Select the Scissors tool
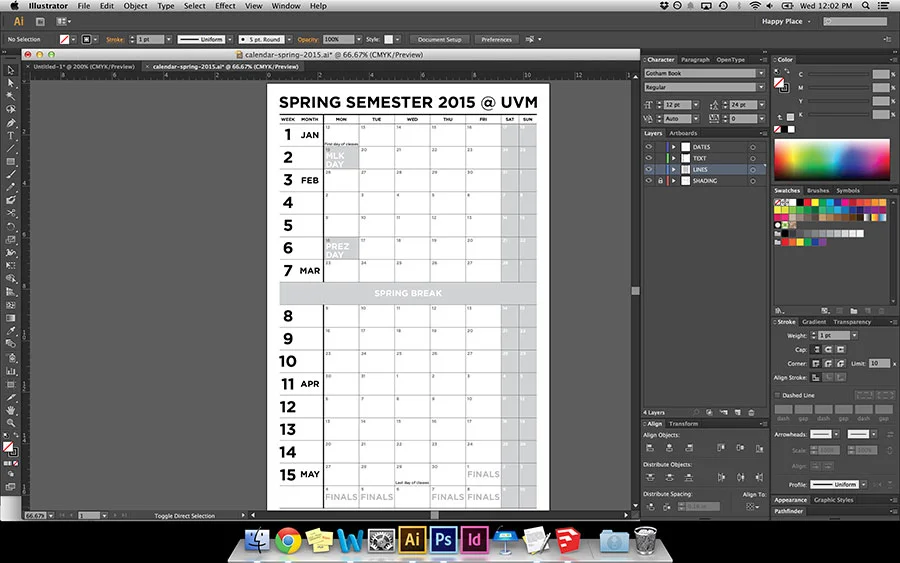 pyautogui.click(x=10, y=213)
